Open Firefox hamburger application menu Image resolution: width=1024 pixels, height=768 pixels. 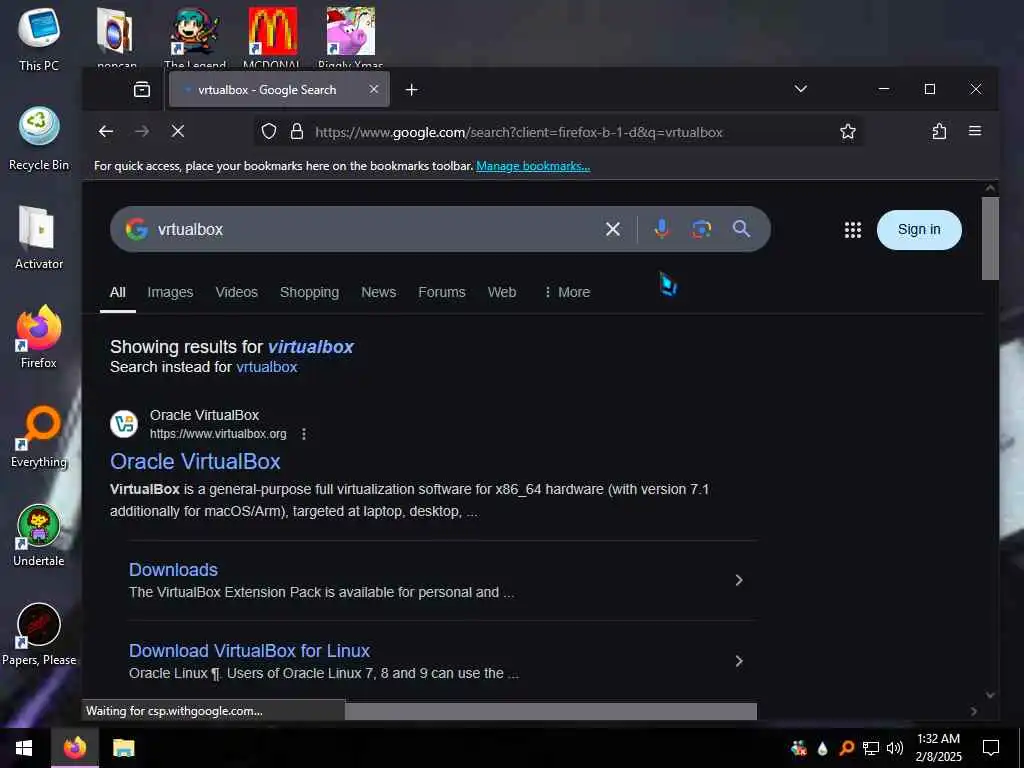pyautogui.click(x=975, y=131)
